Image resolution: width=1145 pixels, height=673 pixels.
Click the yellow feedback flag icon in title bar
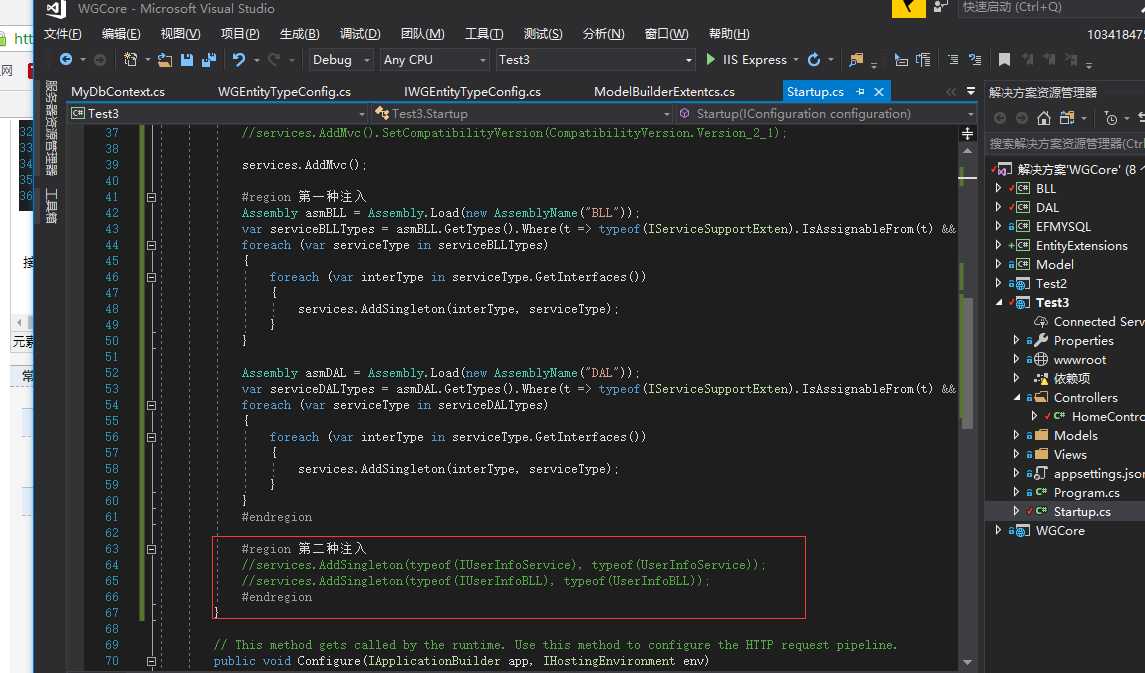pyautogui.click(x=908, y=8)
